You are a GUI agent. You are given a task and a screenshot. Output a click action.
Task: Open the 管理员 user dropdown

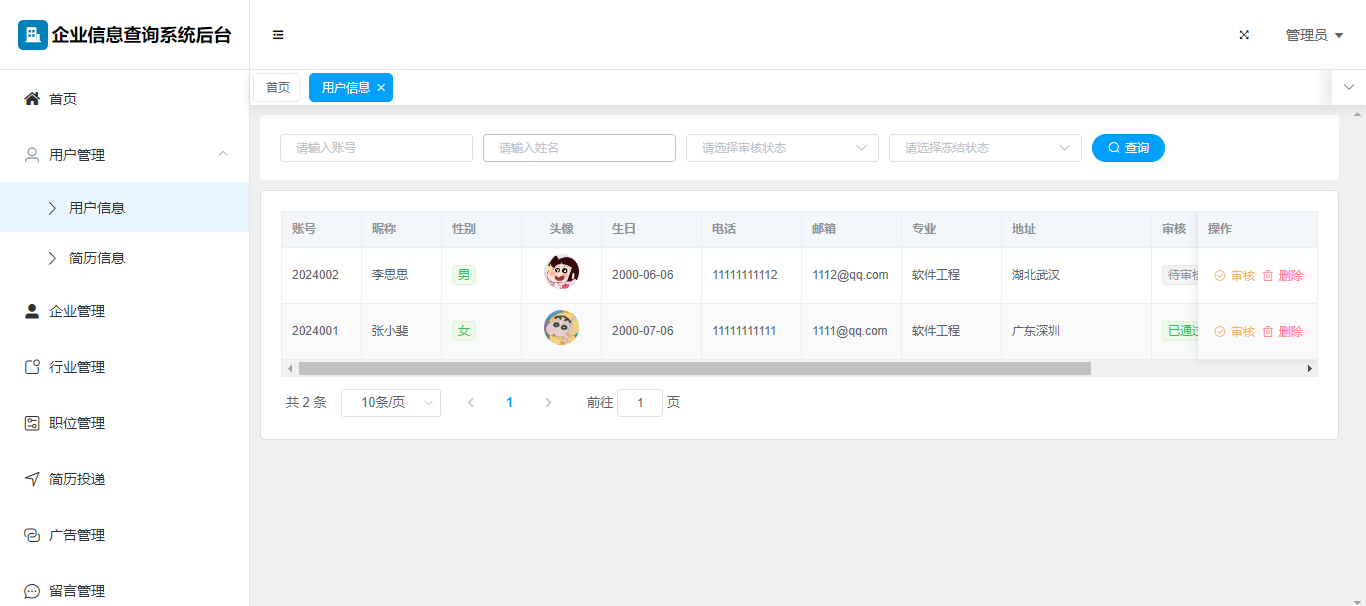1313,35
